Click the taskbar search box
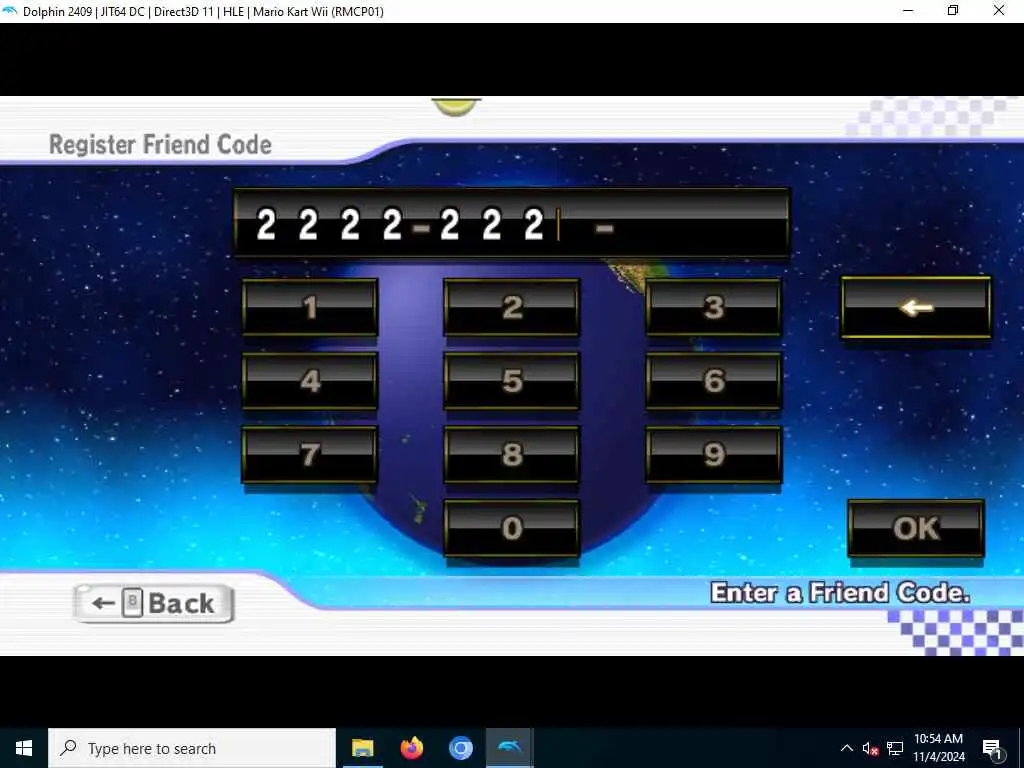1024x768 pixels. (192, 748)
